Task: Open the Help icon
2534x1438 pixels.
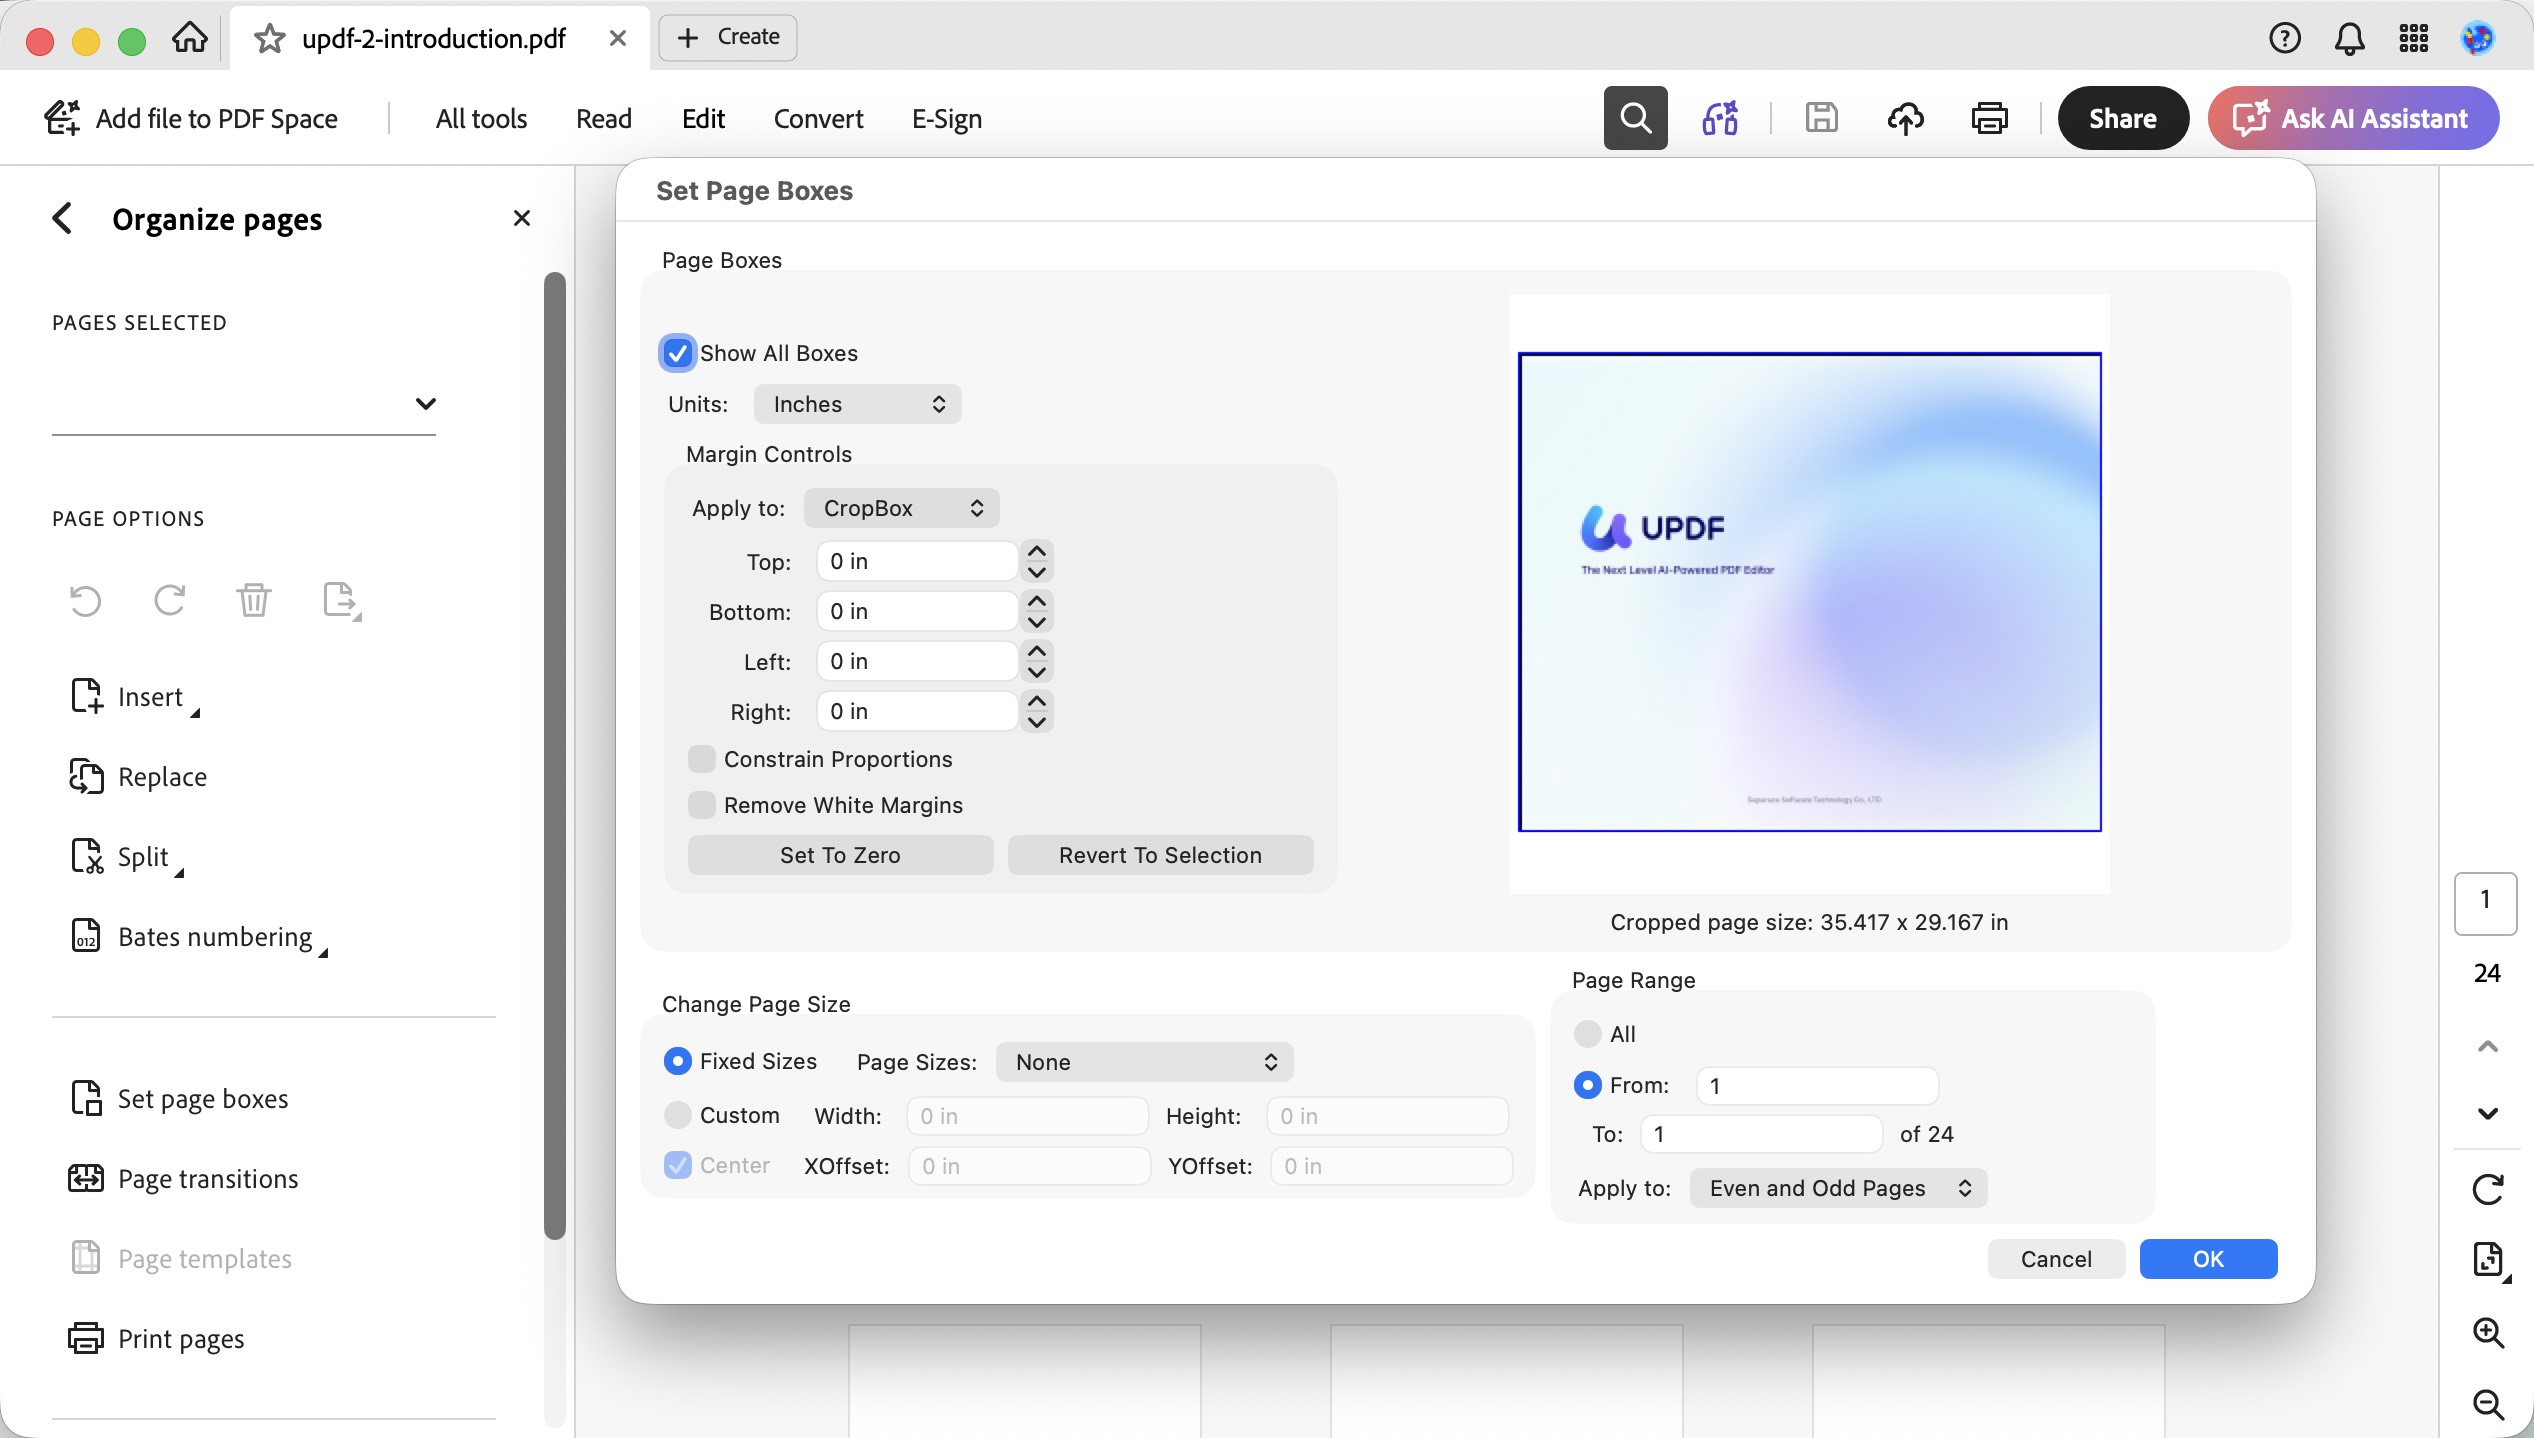Action: coord(2285,38)
